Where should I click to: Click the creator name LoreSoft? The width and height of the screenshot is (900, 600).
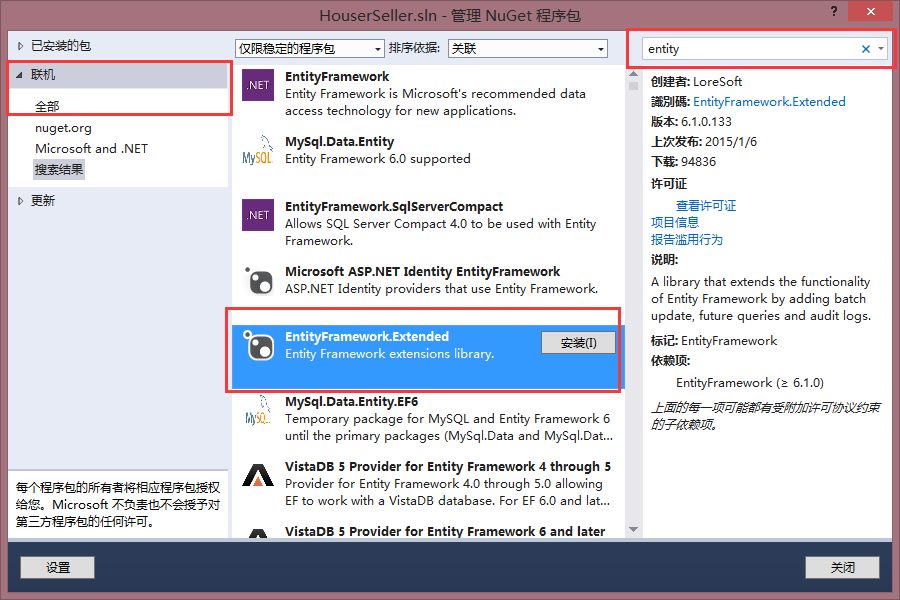tap(717, 82)
